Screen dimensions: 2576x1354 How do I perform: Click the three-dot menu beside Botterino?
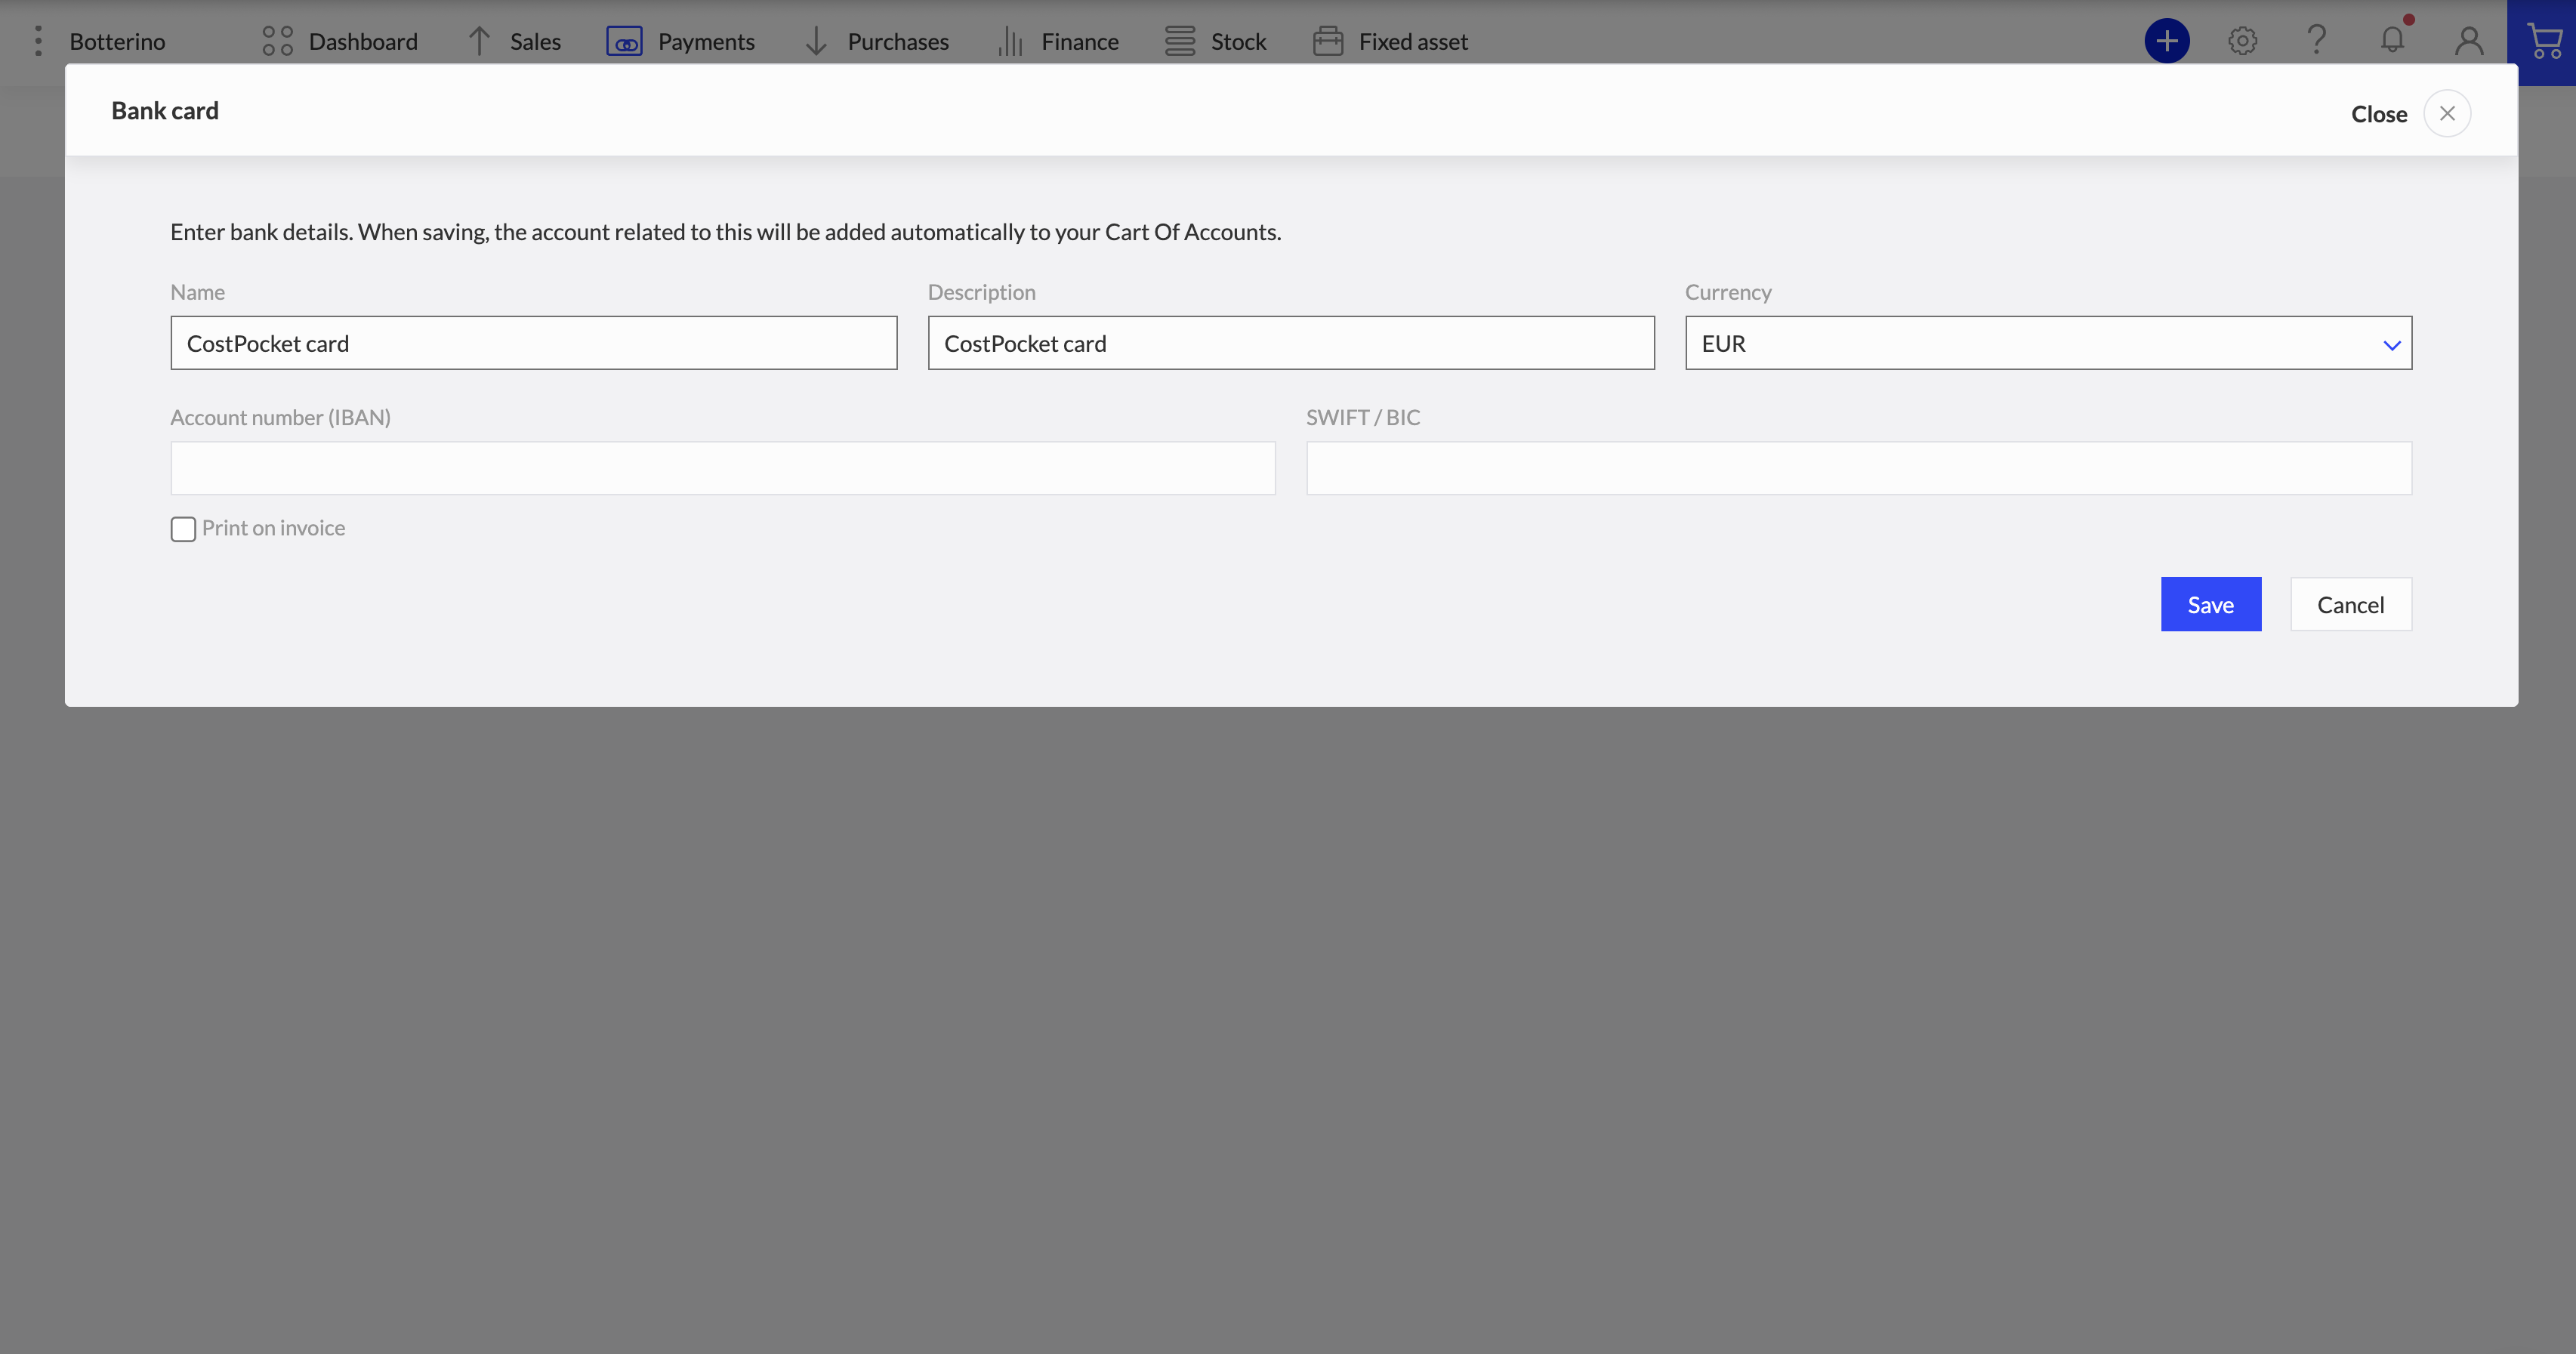(x=38, y=41)
